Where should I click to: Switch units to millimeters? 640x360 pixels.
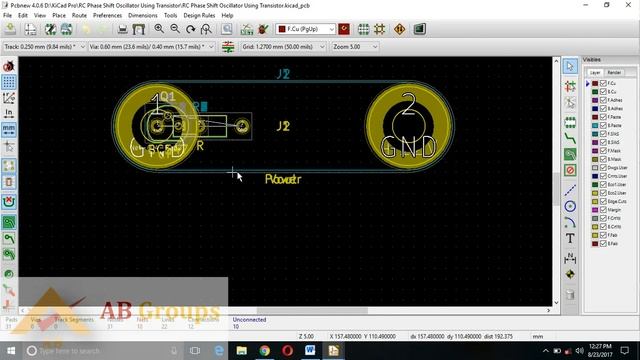[9, 130]
